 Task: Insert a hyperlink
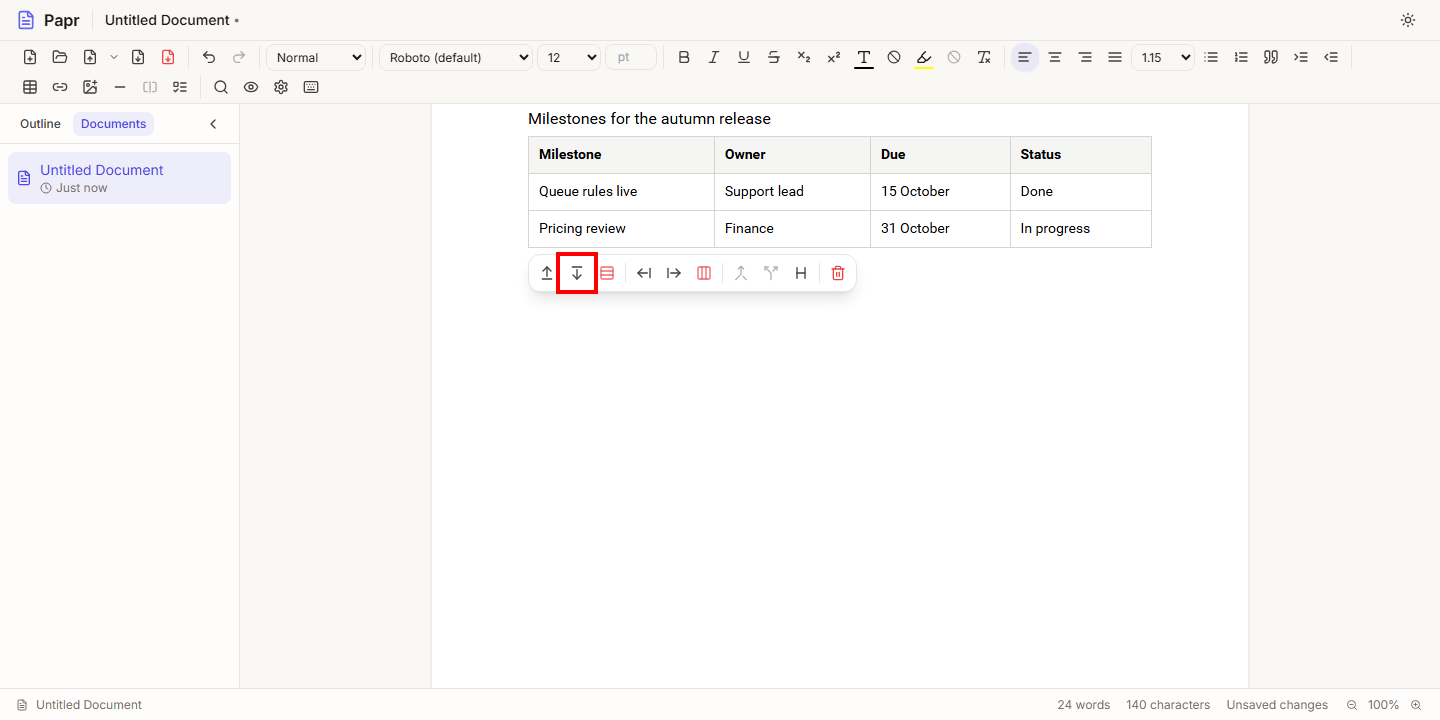60,87
